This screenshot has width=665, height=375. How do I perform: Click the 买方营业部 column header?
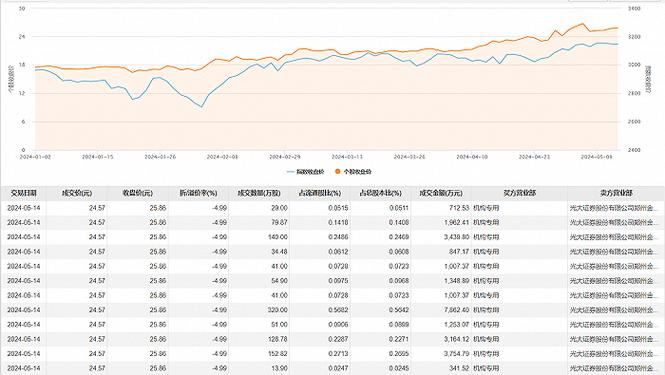(x=520, y=193)
